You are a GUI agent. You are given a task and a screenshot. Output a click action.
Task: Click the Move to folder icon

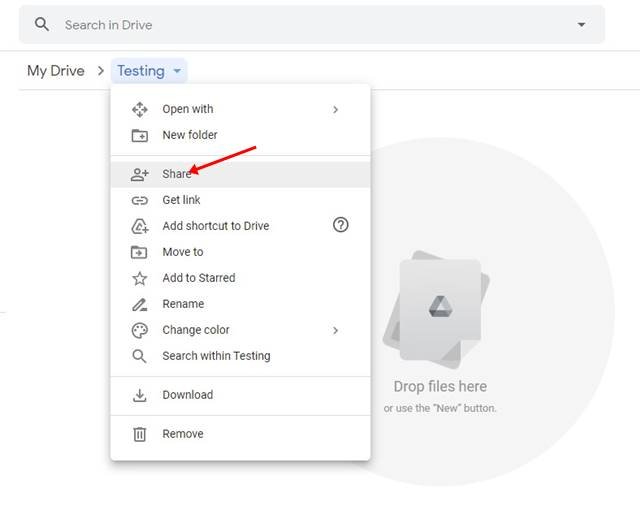pyautogui.click(x=139, y=252)
